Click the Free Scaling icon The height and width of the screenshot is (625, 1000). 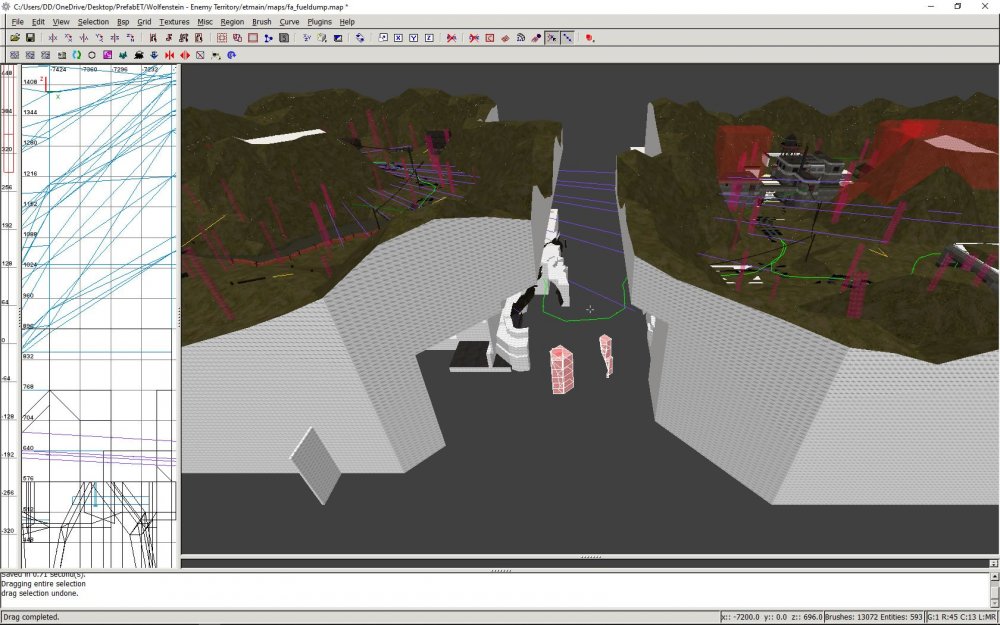point(383,38)
